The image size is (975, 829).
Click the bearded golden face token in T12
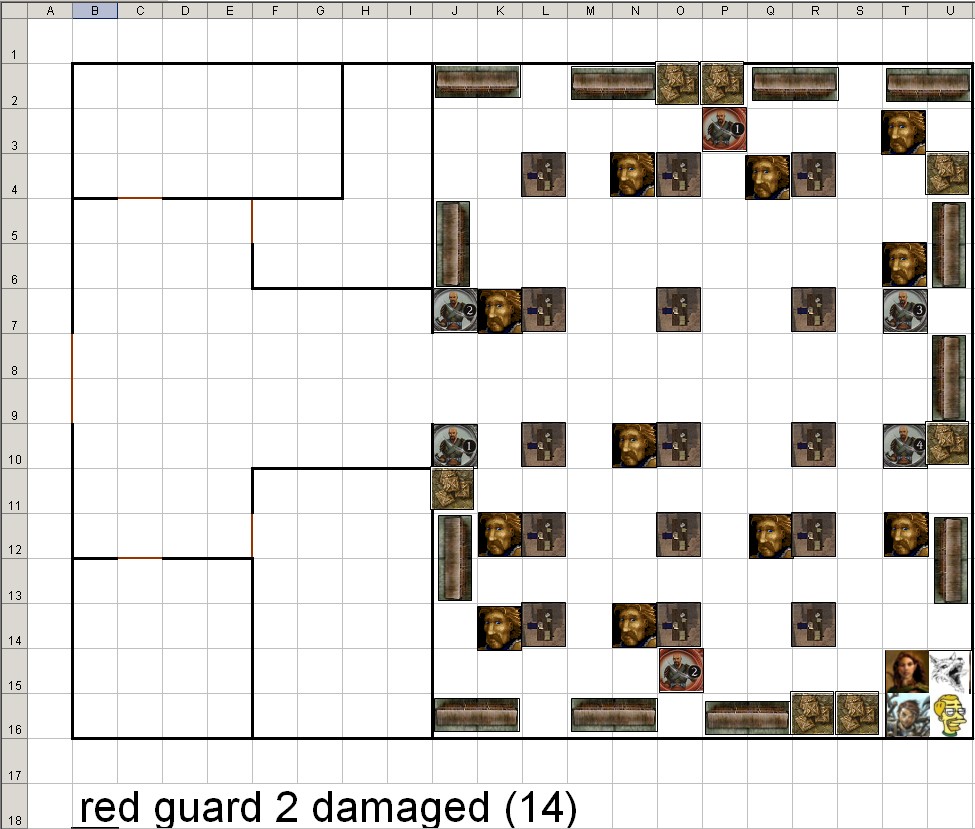(907, 534)
